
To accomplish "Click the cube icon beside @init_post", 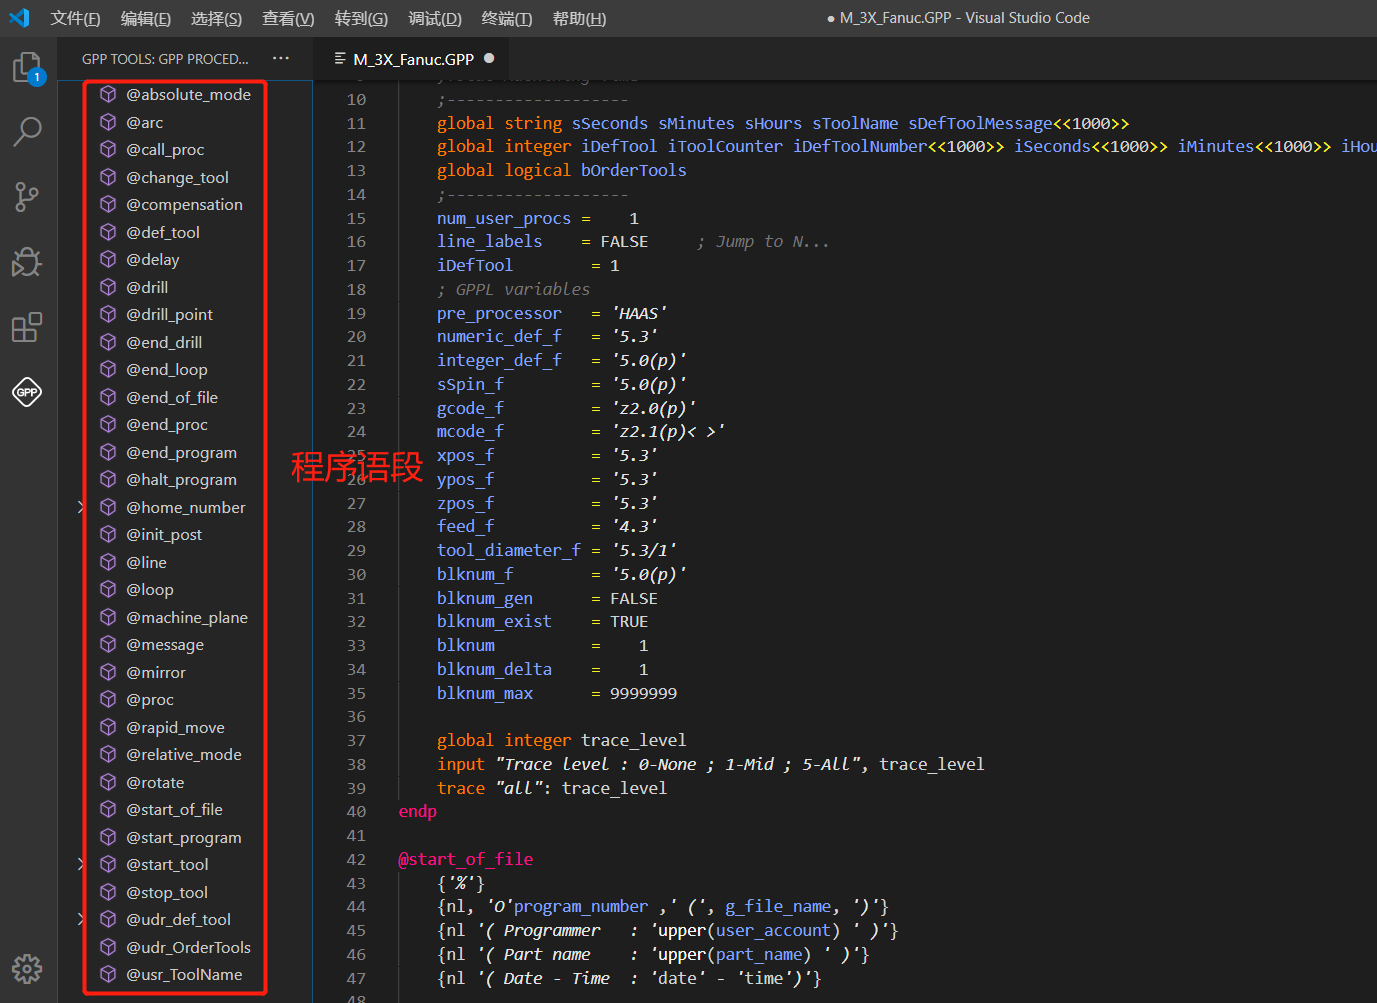I will [108, 534].
